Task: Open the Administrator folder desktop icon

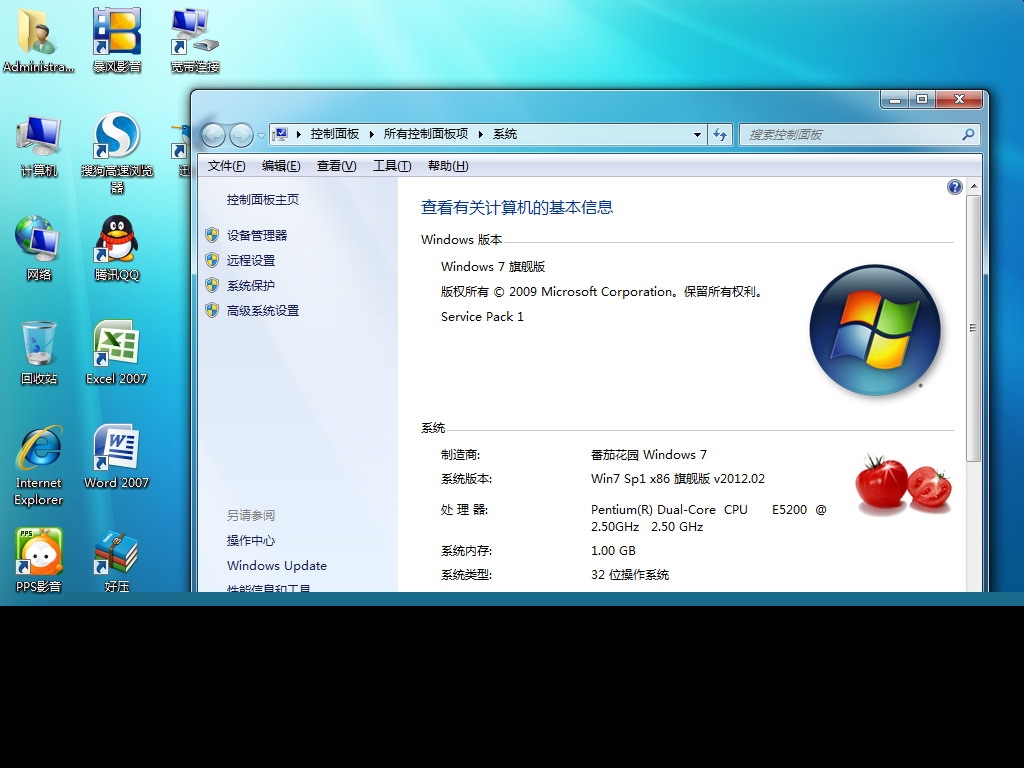Action: click(x=38, y=40)
